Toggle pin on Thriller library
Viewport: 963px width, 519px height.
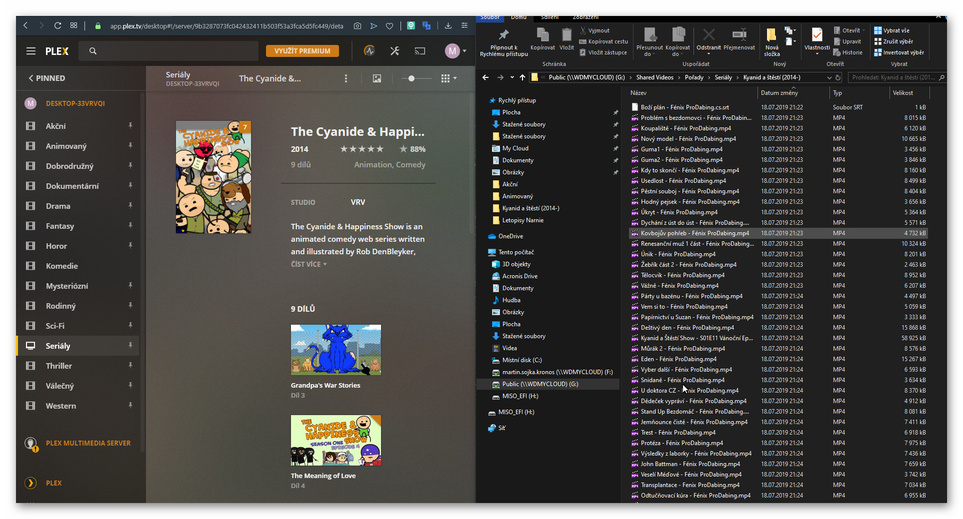click(130, 365)
